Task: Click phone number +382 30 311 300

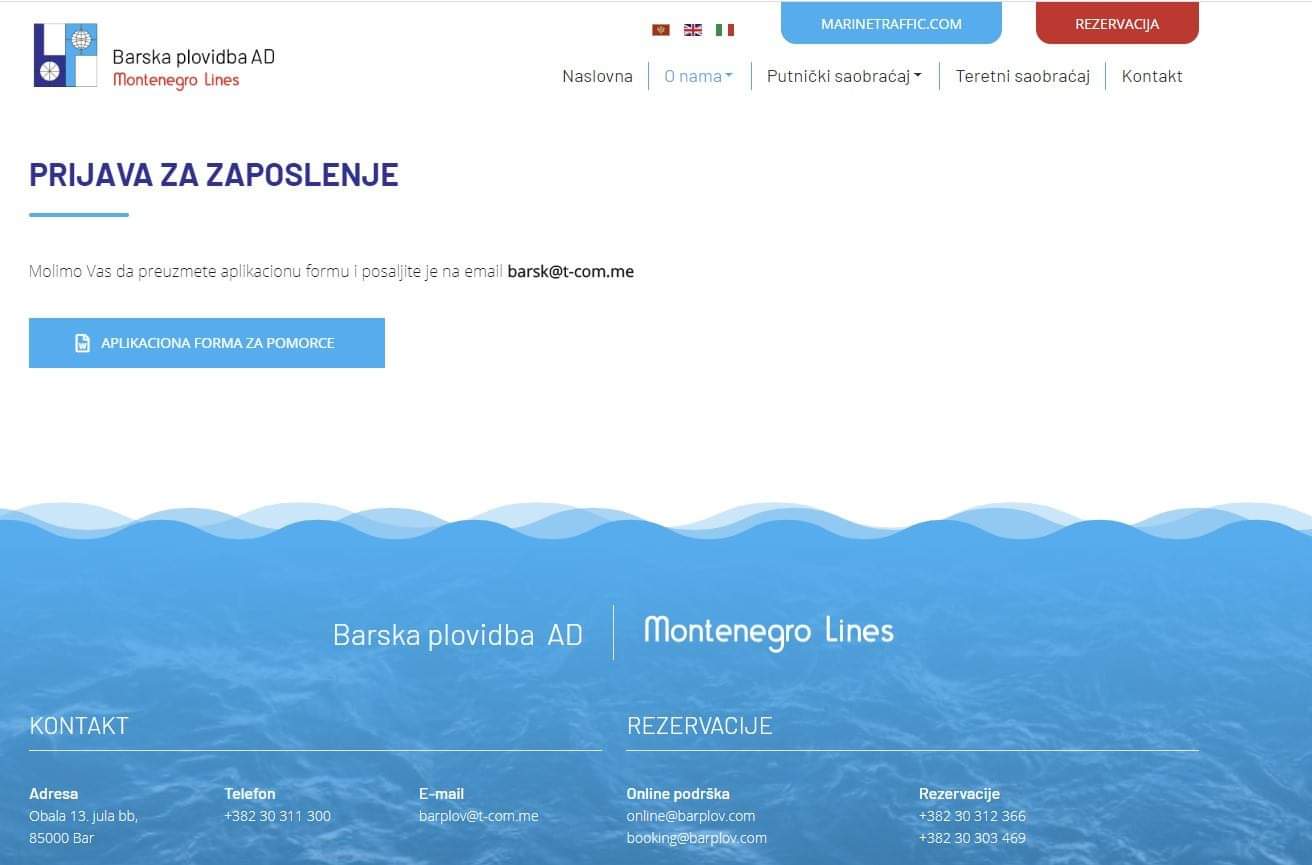Action: (277, 816)
